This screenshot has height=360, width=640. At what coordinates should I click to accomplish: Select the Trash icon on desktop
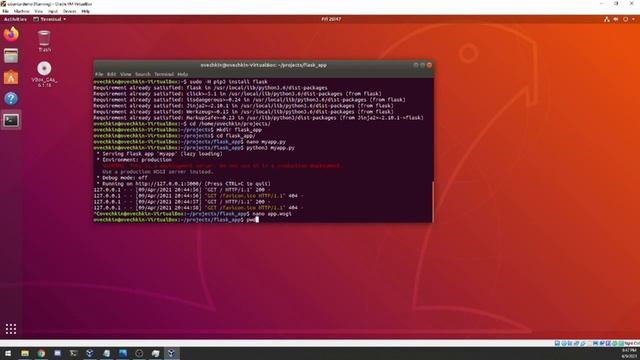click(44, 41)
